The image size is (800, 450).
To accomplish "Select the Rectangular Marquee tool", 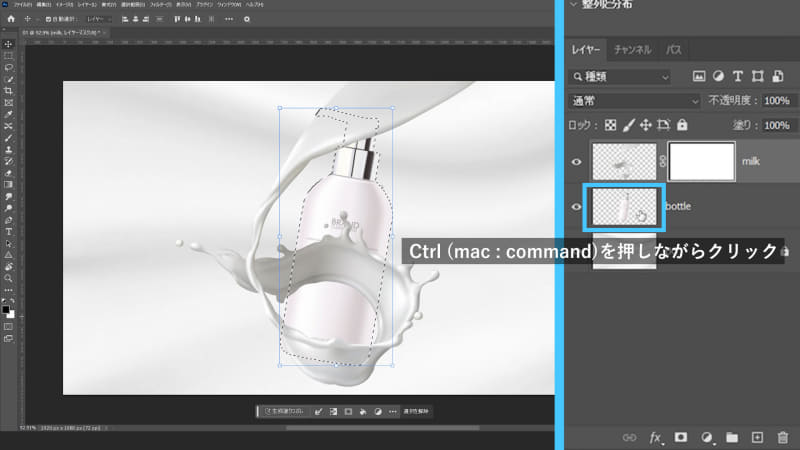I will (8, 56).
